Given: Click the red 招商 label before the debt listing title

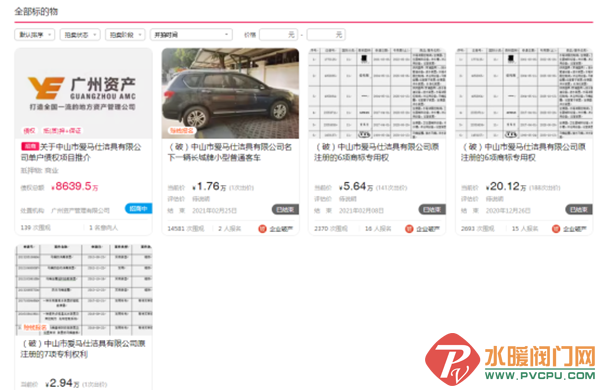Looking at the screenshot, I should pyautogui.click(x=30, y=146).
